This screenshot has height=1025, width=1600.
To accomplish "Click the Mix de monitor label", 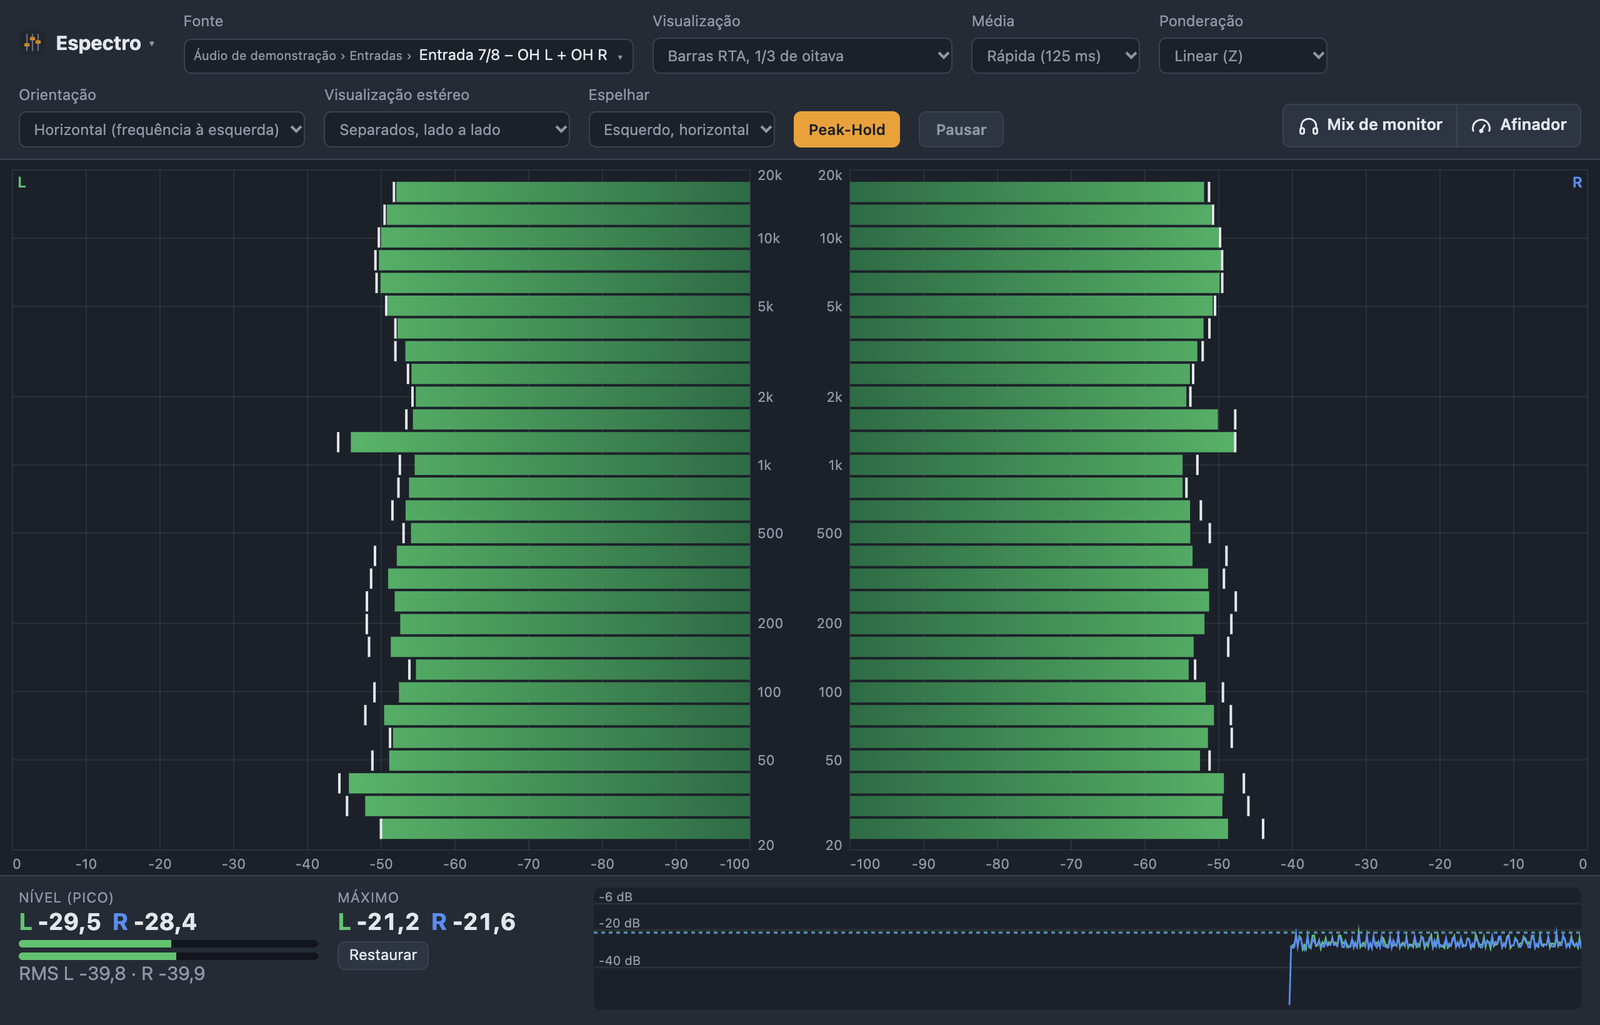I will point(1384,125).
